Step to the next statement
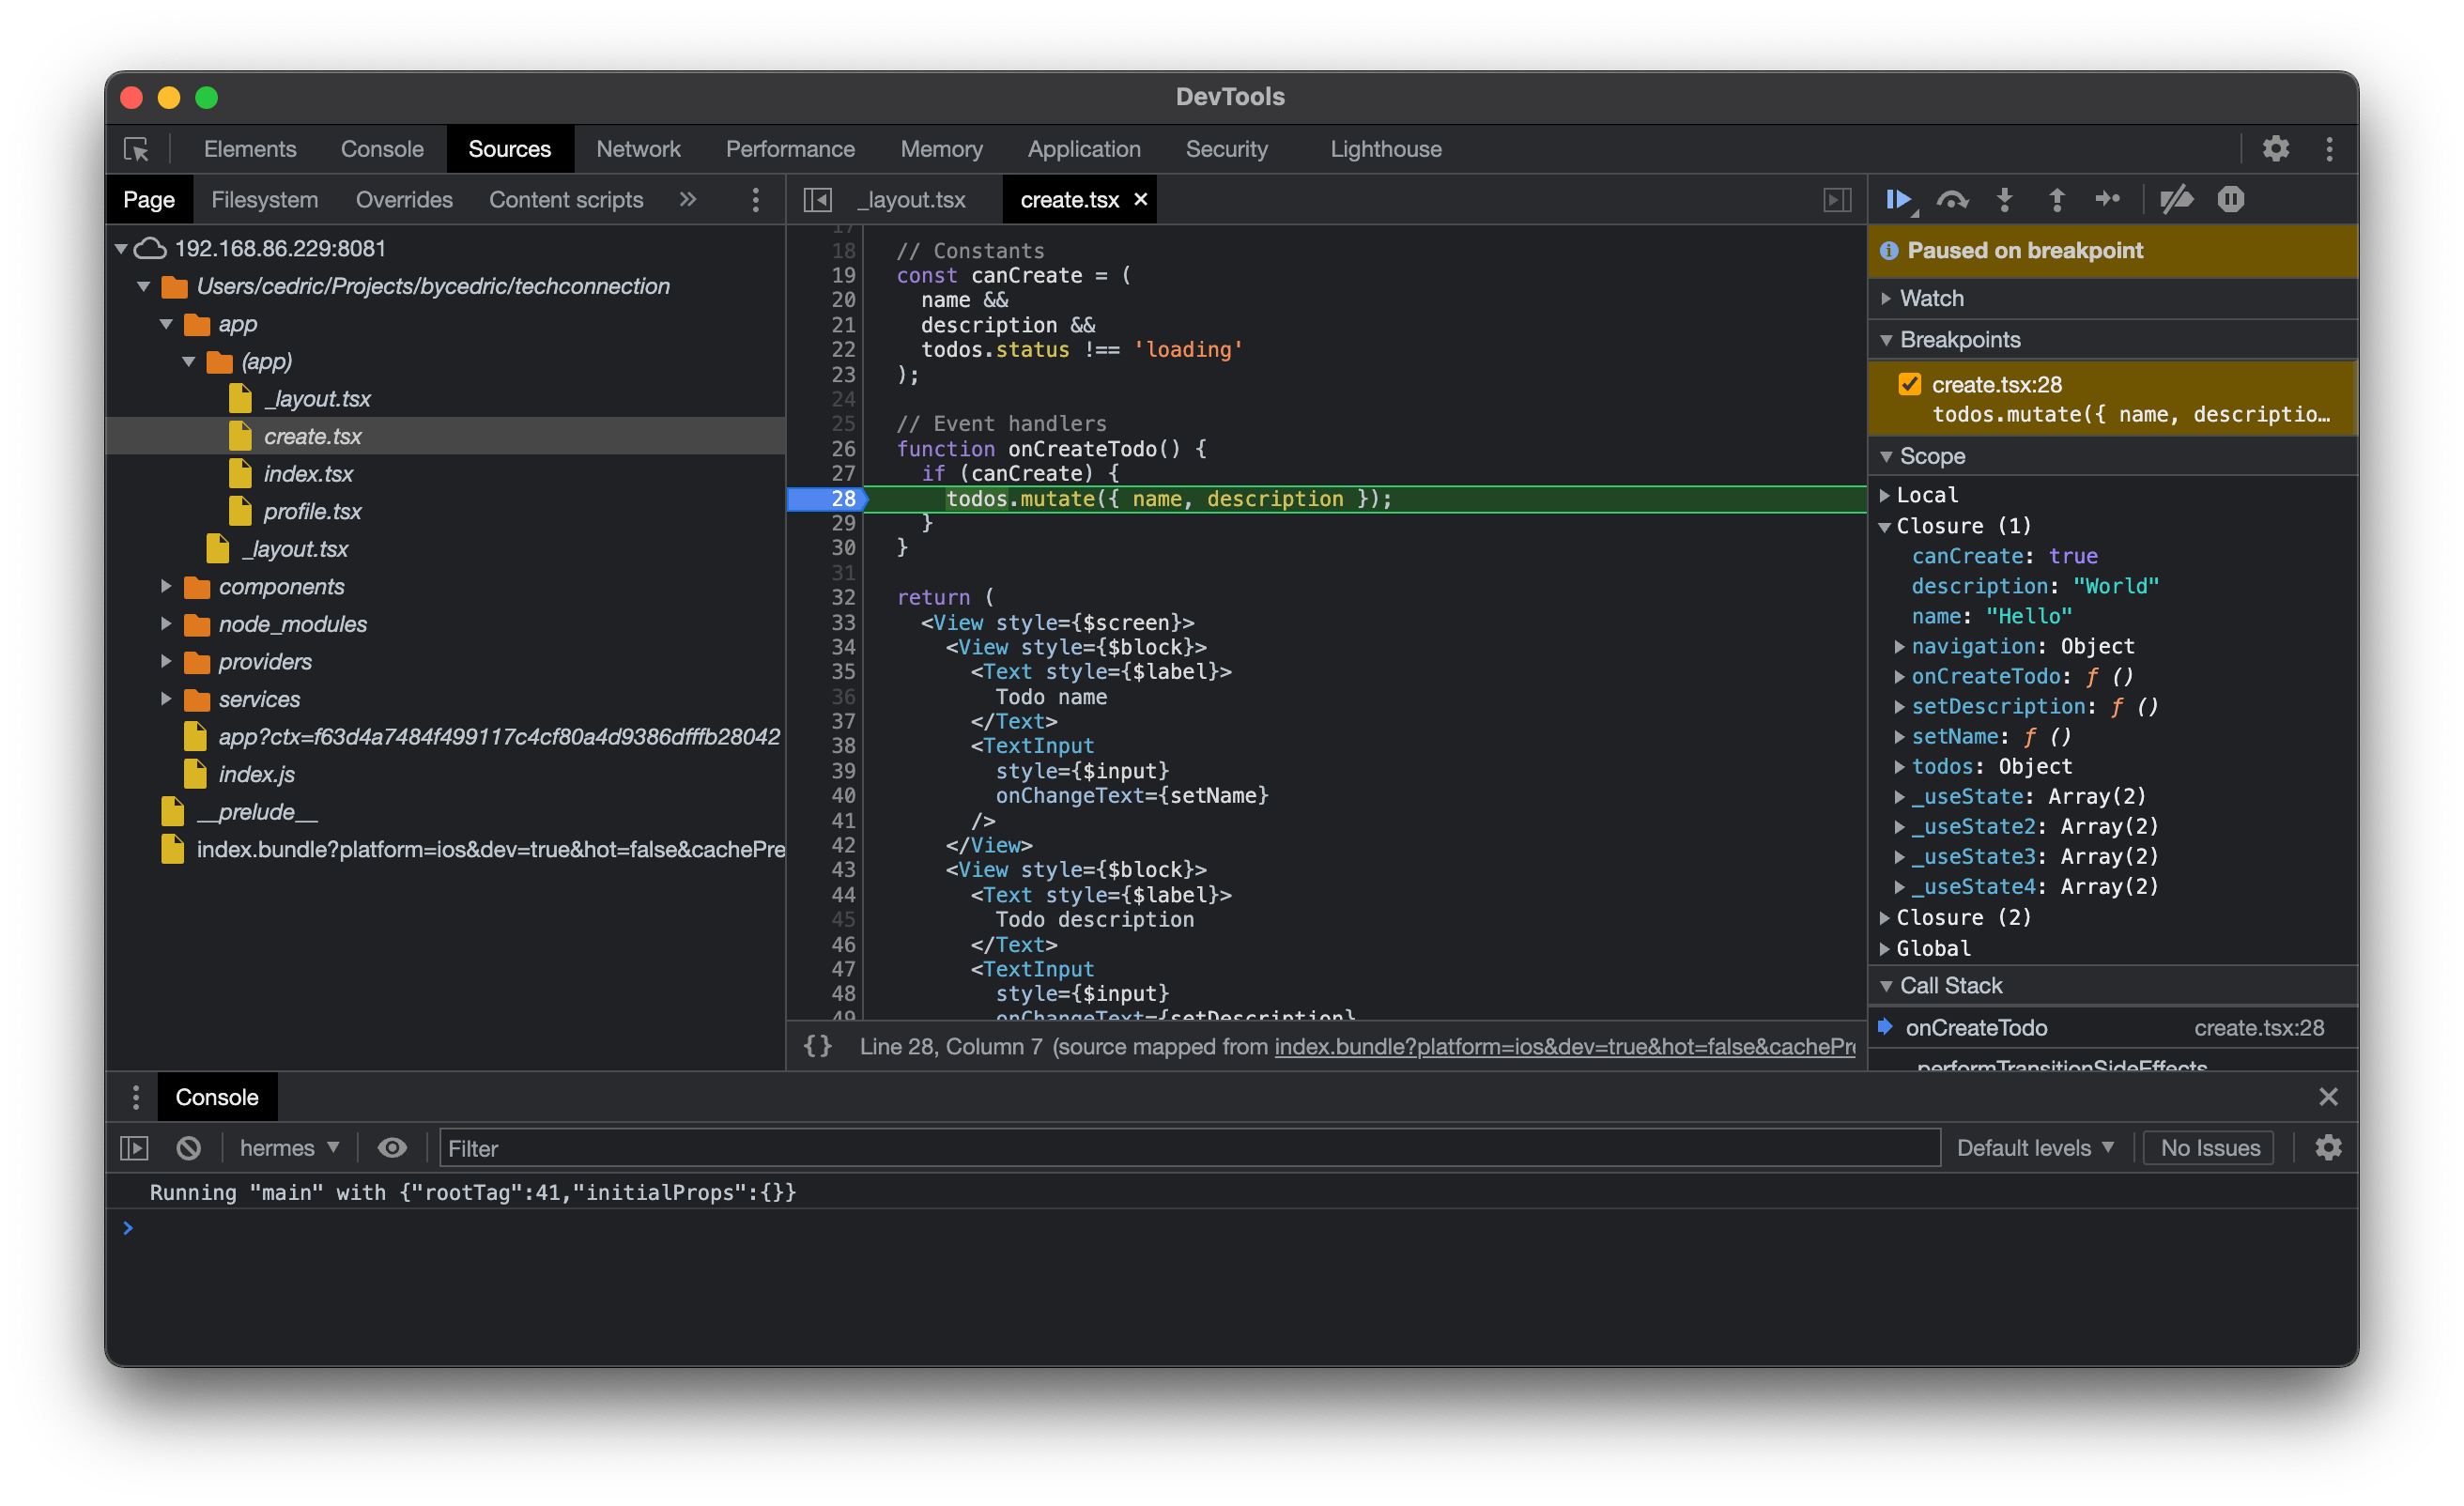This screenshot has height=1506, width=2464. point(2108,200)
